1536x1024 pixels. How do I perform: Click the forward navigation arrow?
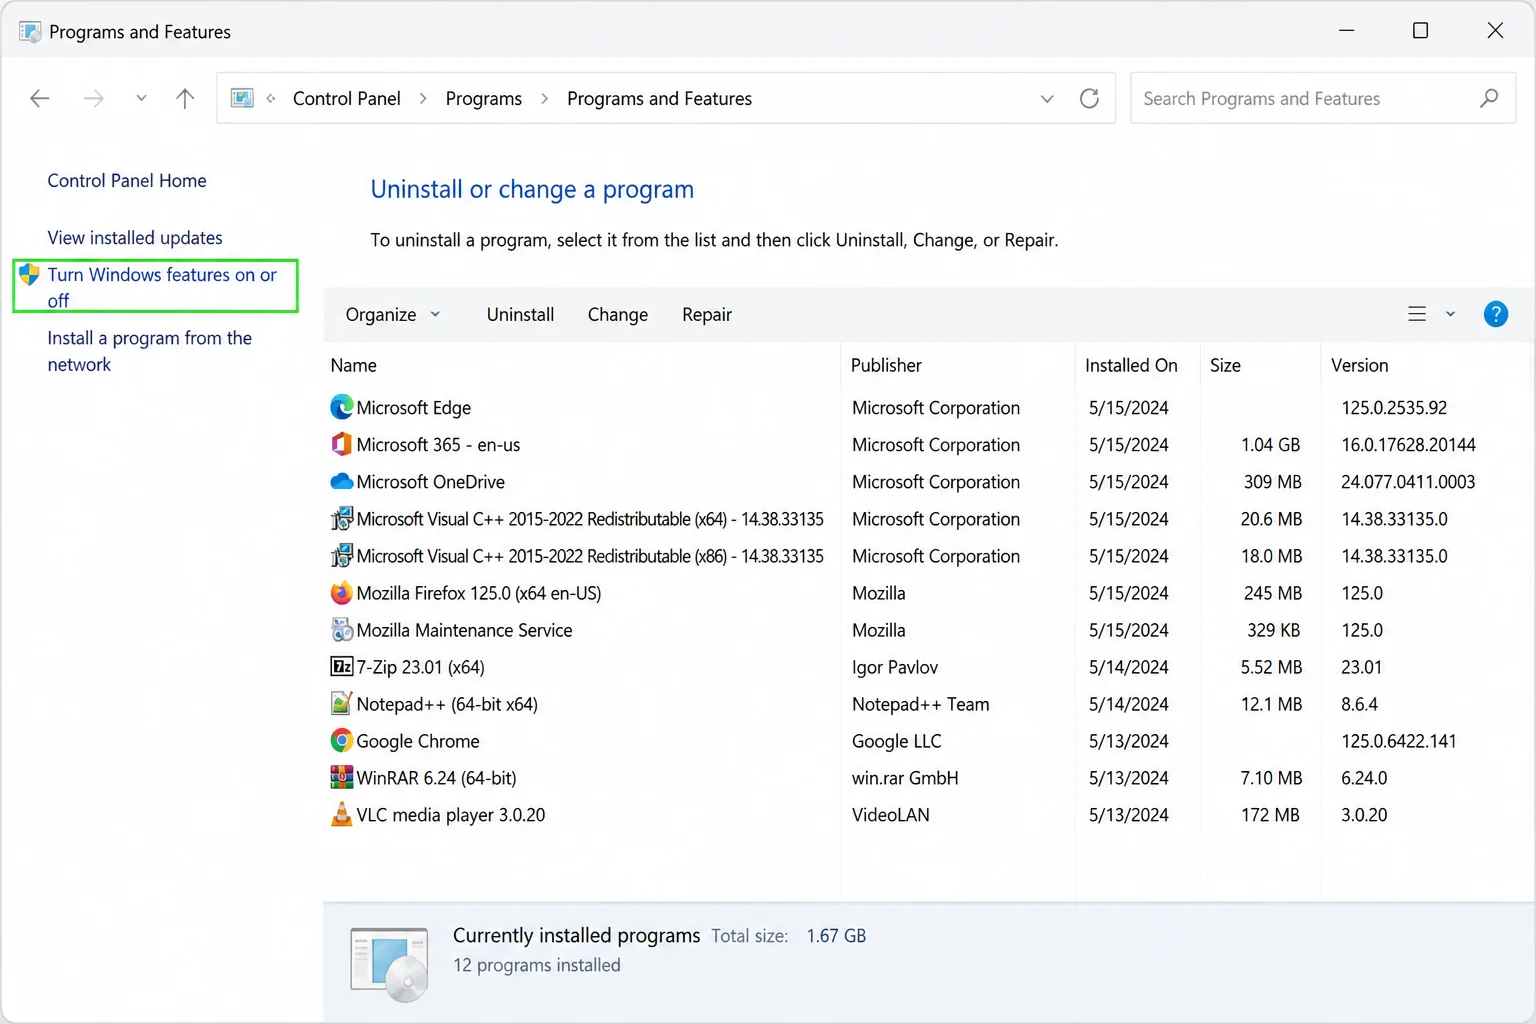(x=94, y=98)
